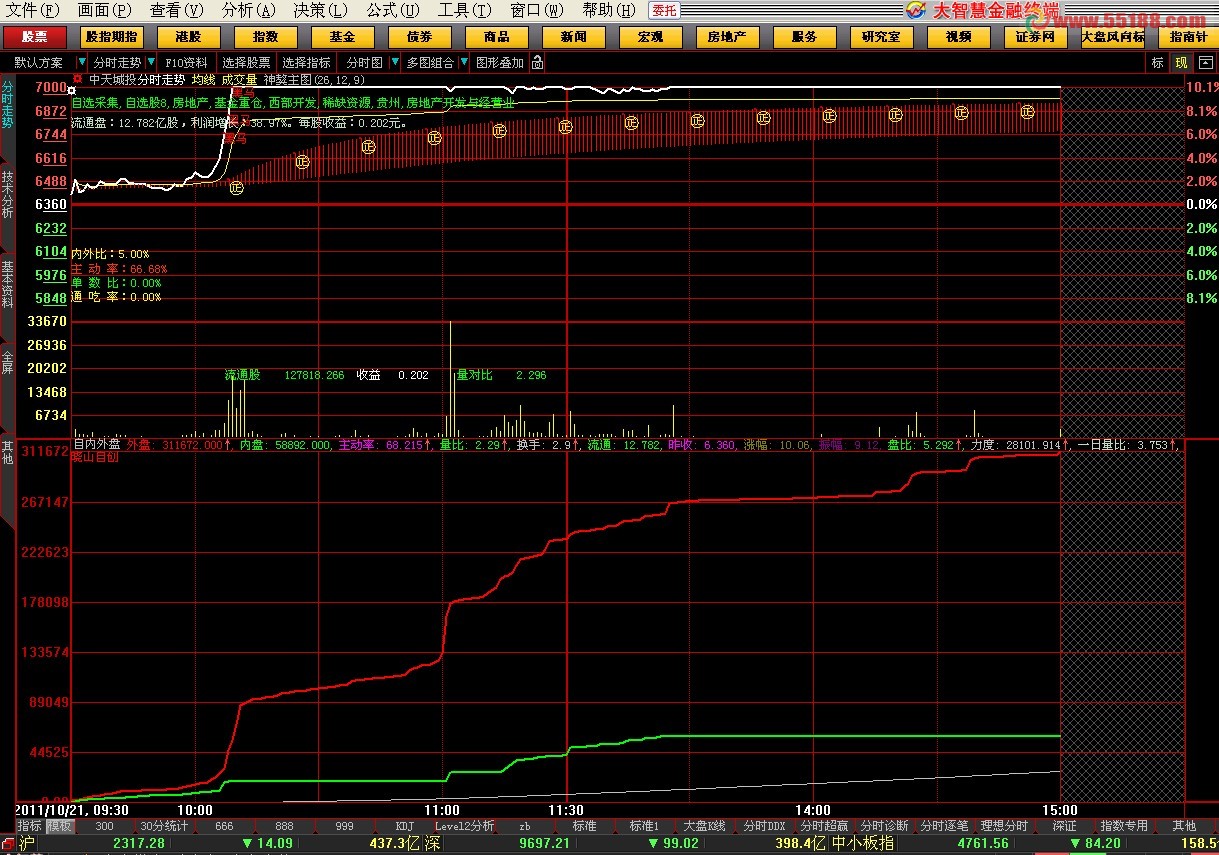Click the lock icon beside 图形叠加

(537, 62)
